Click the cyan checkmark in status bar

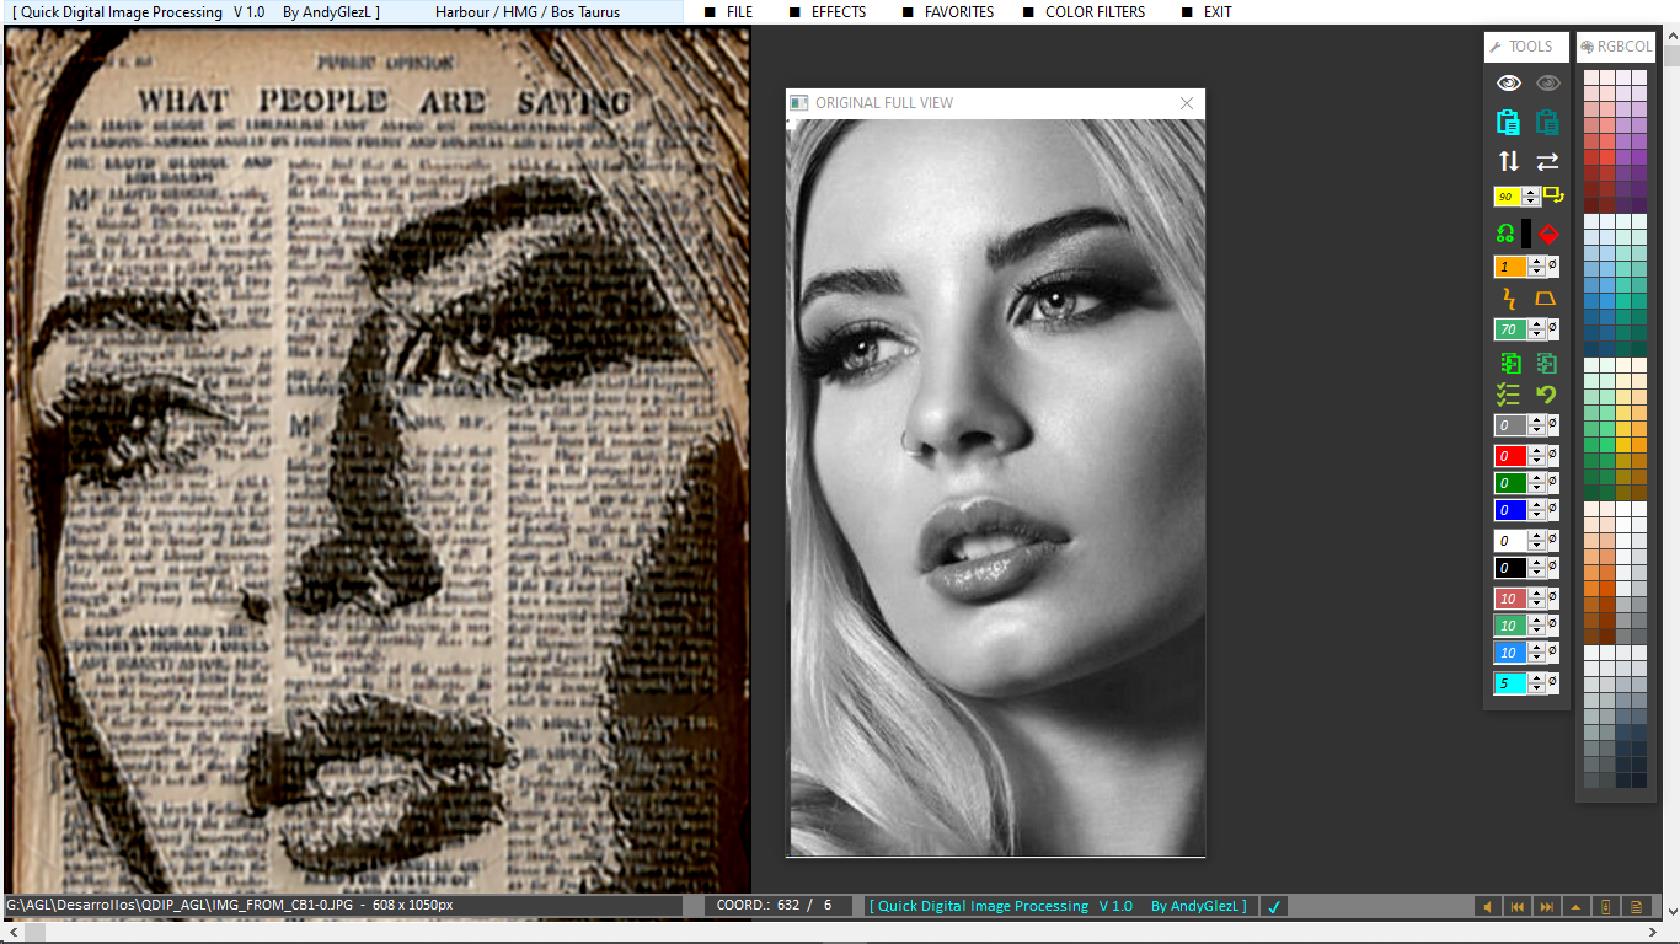pyautogui.click(x=1274, y=906)
